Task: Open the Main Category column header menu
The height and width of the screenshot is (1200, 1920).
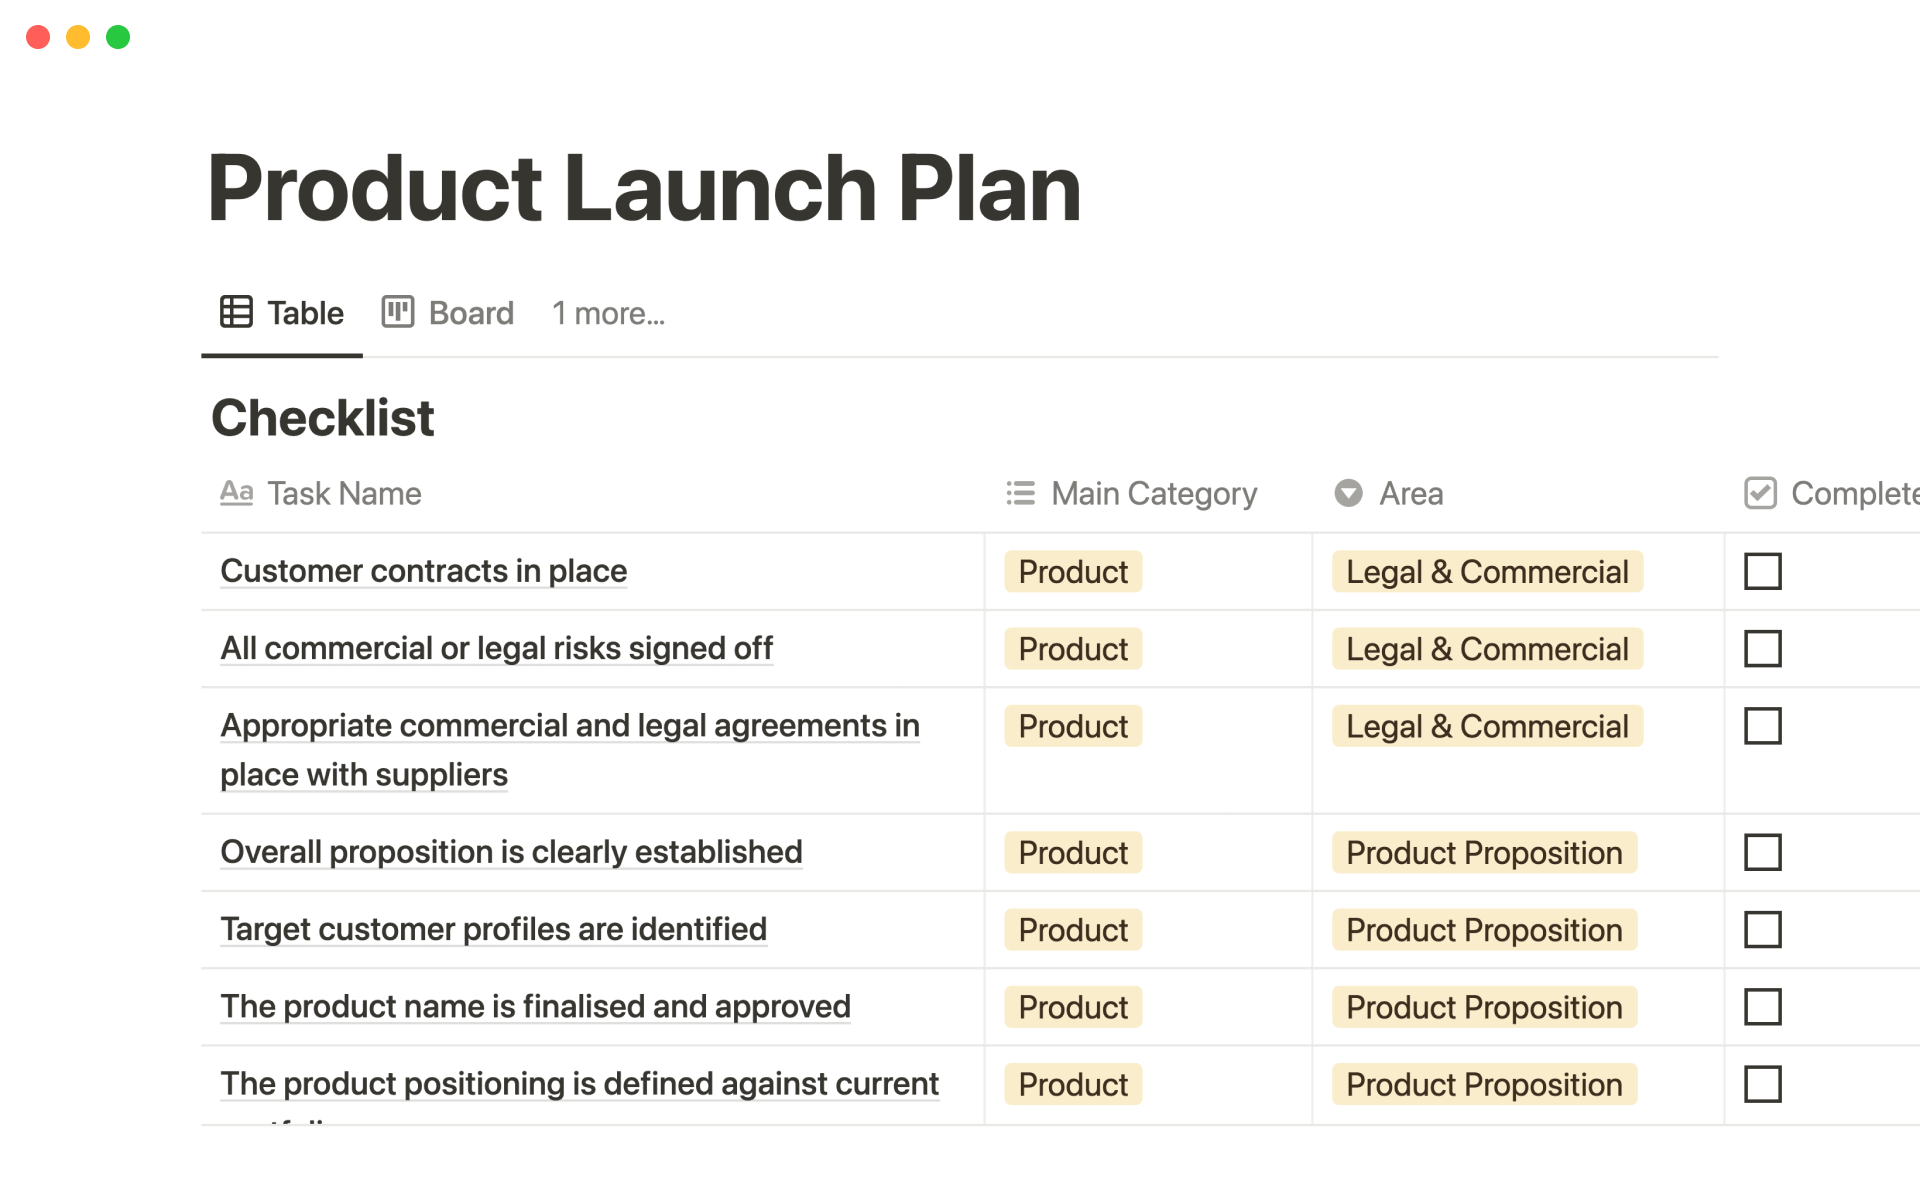Action: [x=1153, y=494]
